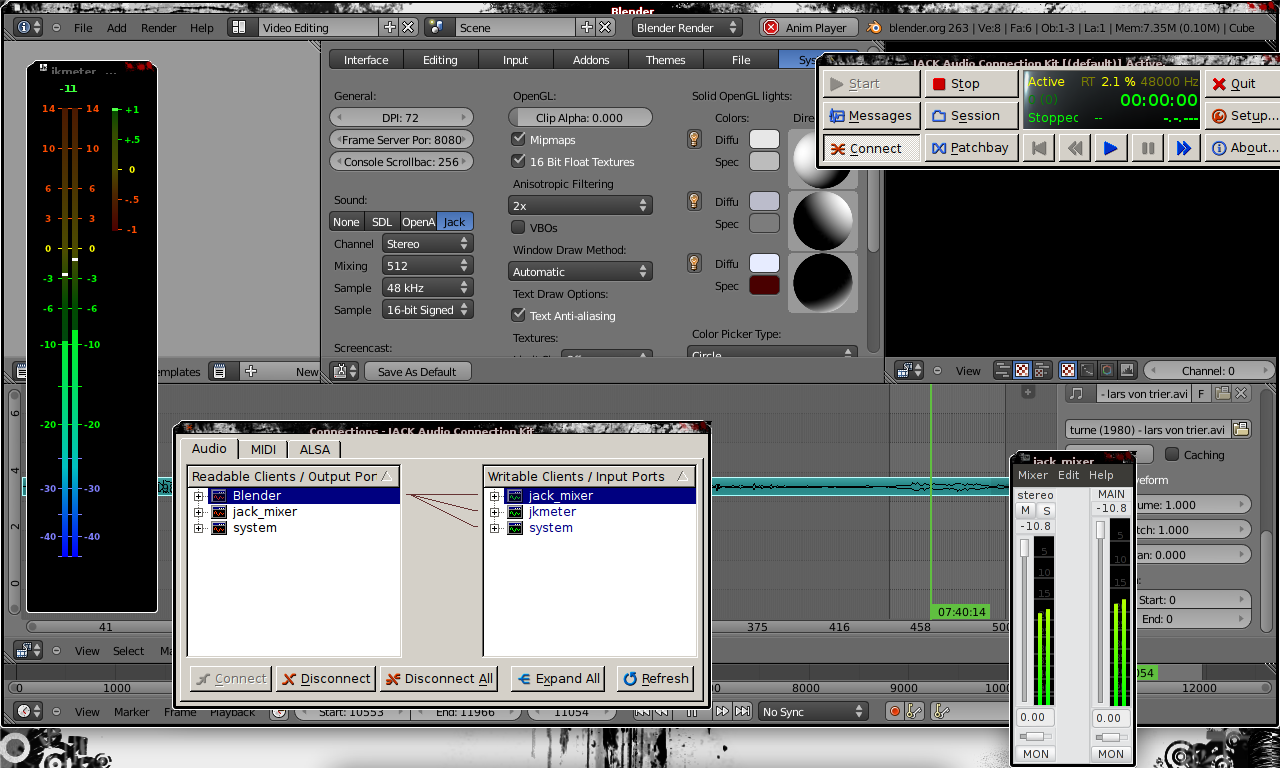This screenshot has height=768, width=1280.
Task: Click the timeline record button icon
Action: [894, 711]
